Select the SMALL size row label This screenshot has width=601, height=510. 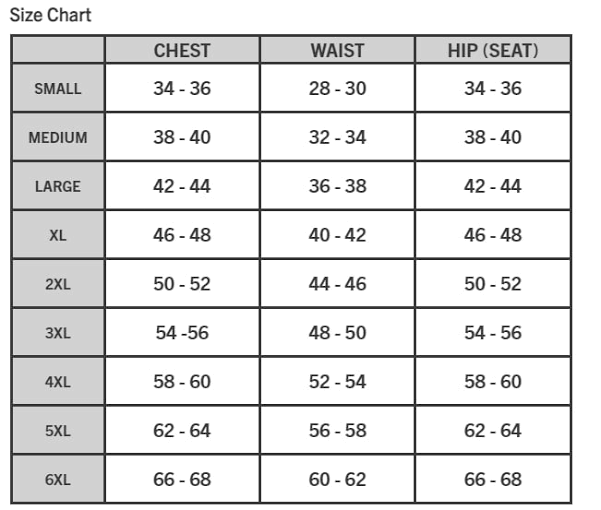(x=58, y=89)
